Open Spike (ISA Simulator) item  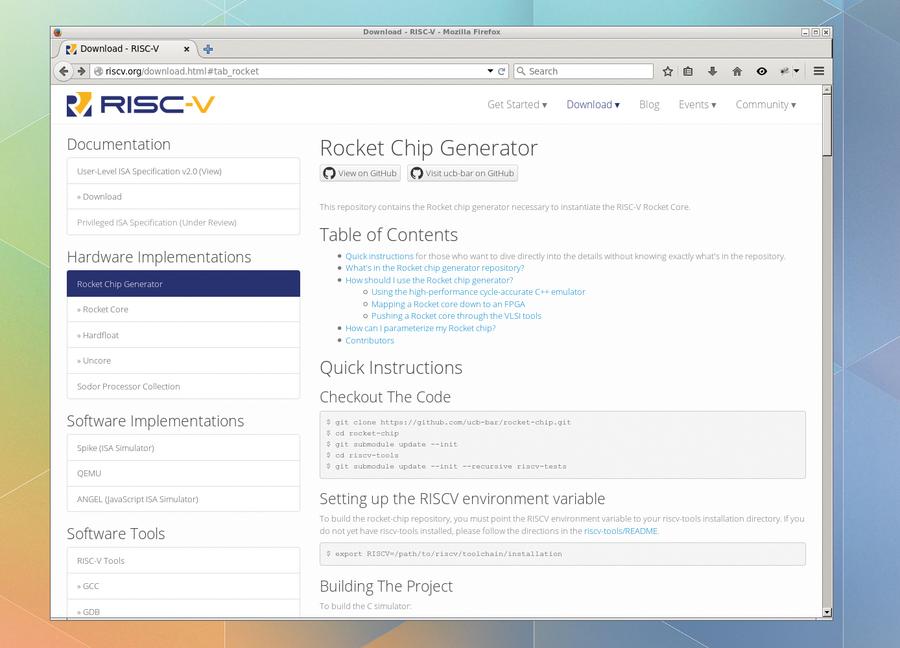[x=183, y=448]
